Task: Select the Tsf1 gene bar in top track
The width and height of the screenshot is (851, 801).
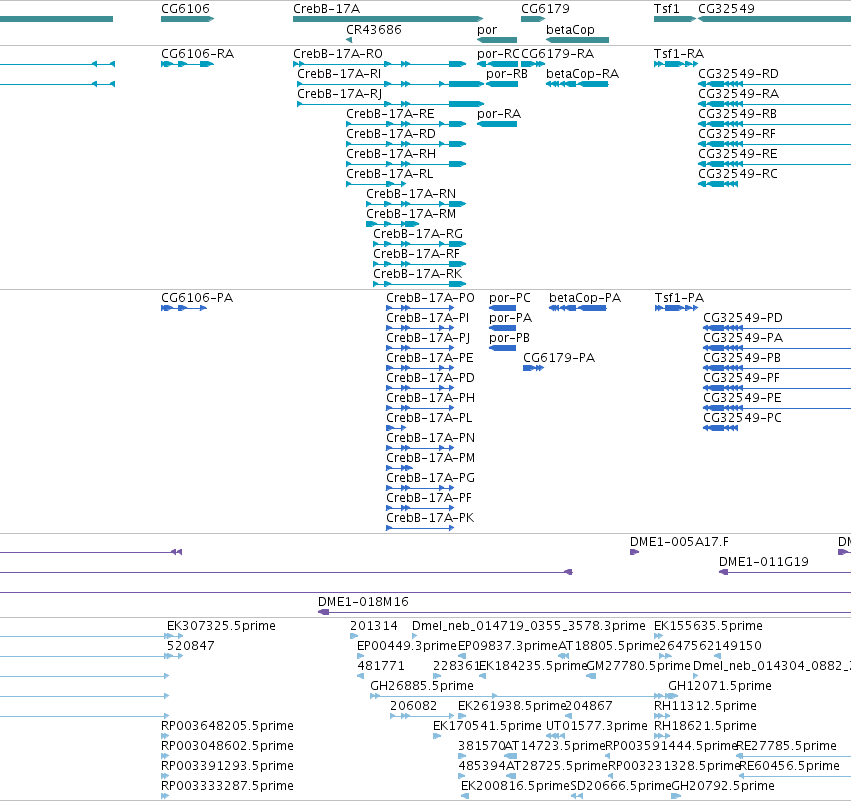Action: [675, 19]
